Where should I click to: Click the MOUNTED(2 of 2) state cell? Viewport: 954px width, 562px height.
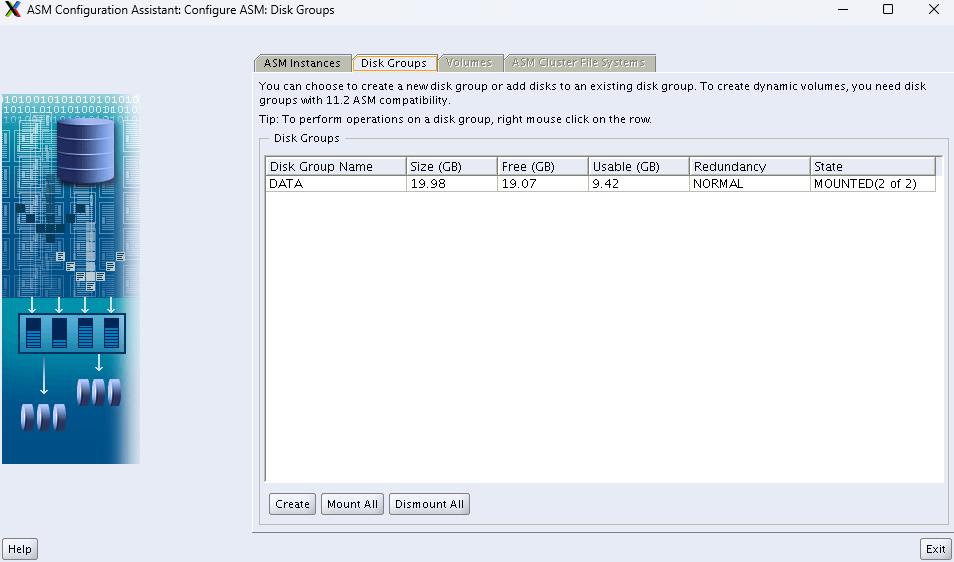click(872, 184)
